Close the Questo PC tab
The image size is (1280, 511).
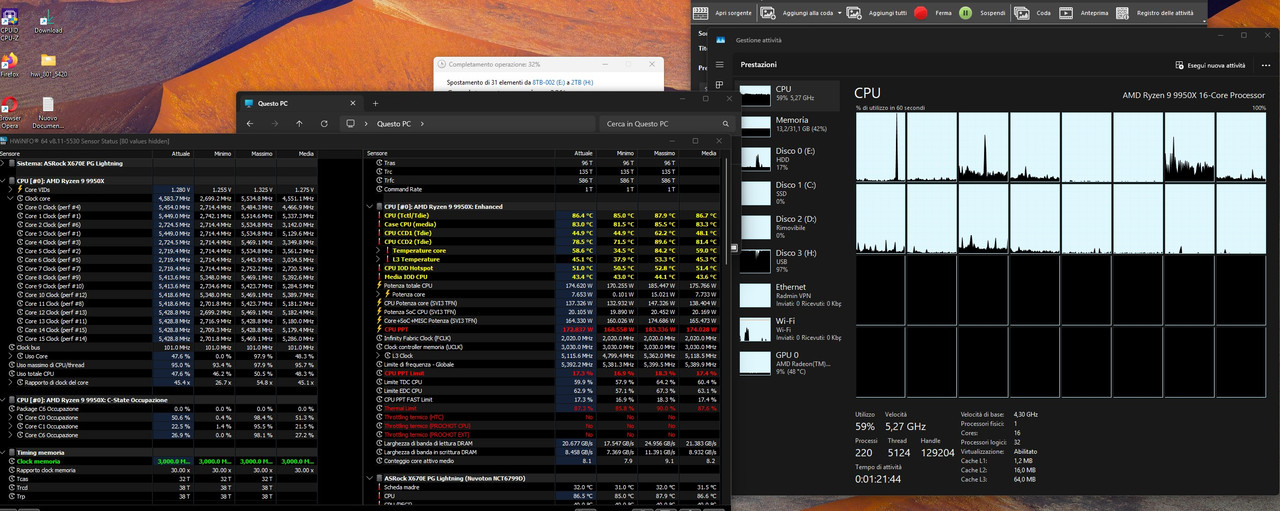click(x=352, y=103)
